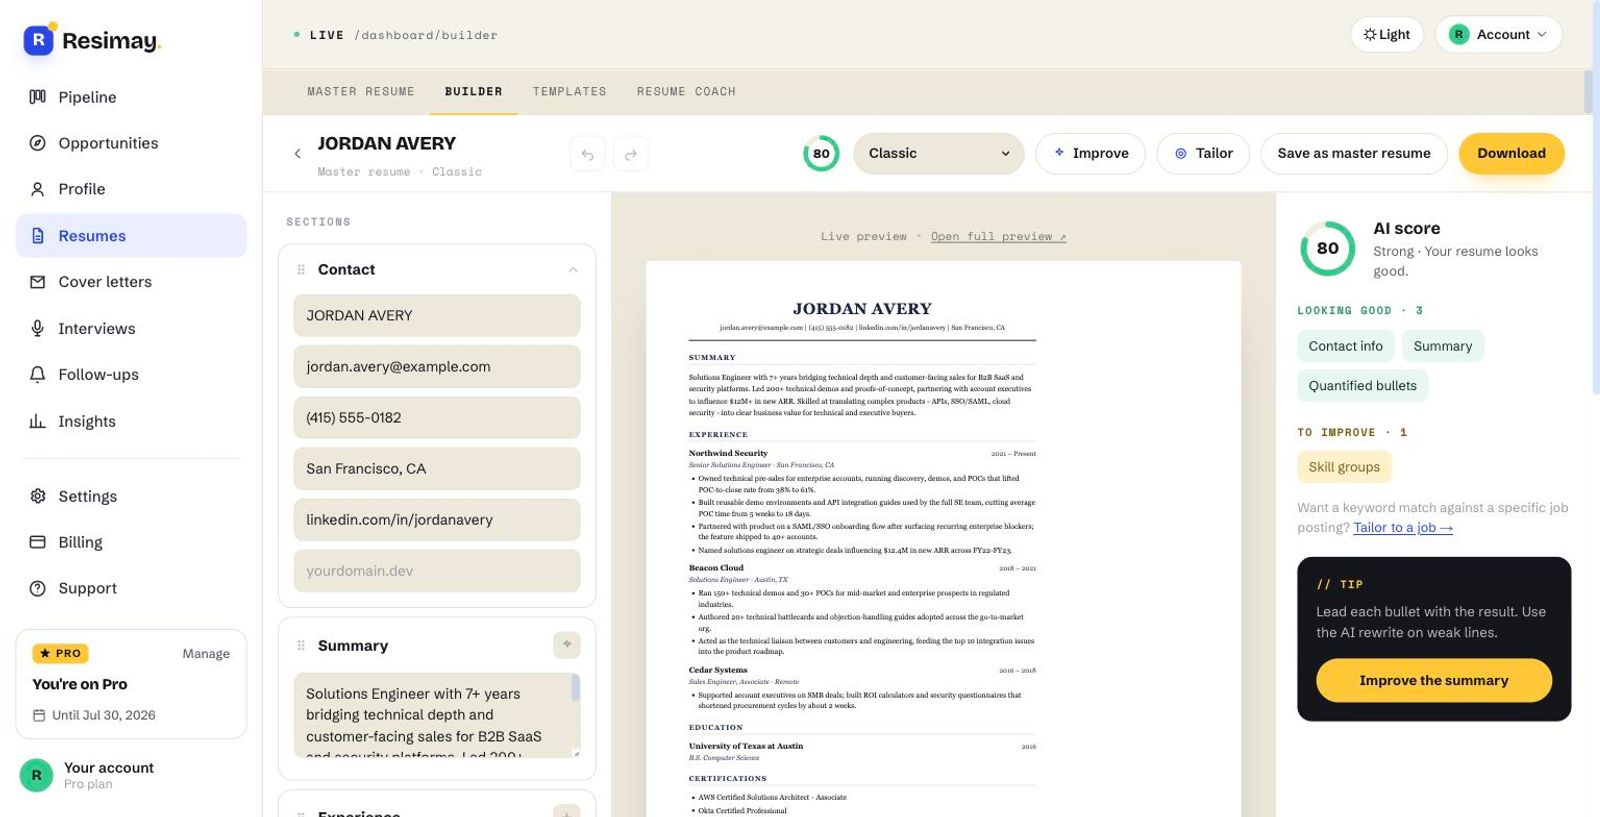View Insights chart item

click(131, 421)
